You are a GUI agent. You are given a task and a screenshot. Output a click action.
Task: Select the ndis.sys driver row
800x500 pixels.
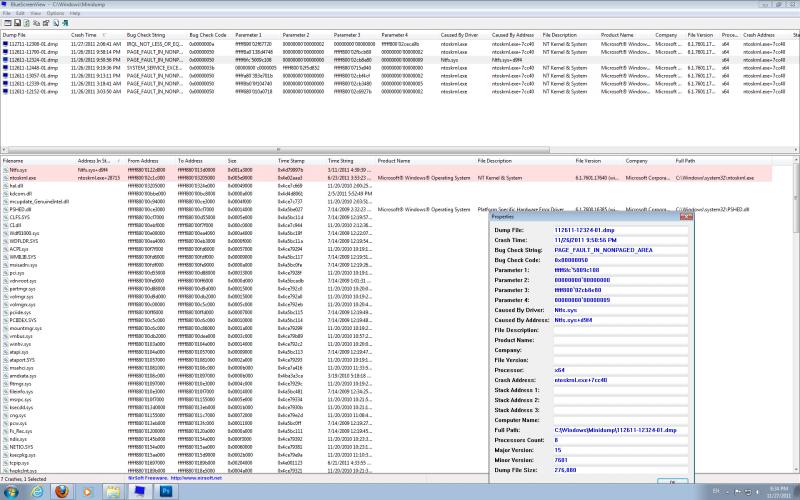point(244,439)
